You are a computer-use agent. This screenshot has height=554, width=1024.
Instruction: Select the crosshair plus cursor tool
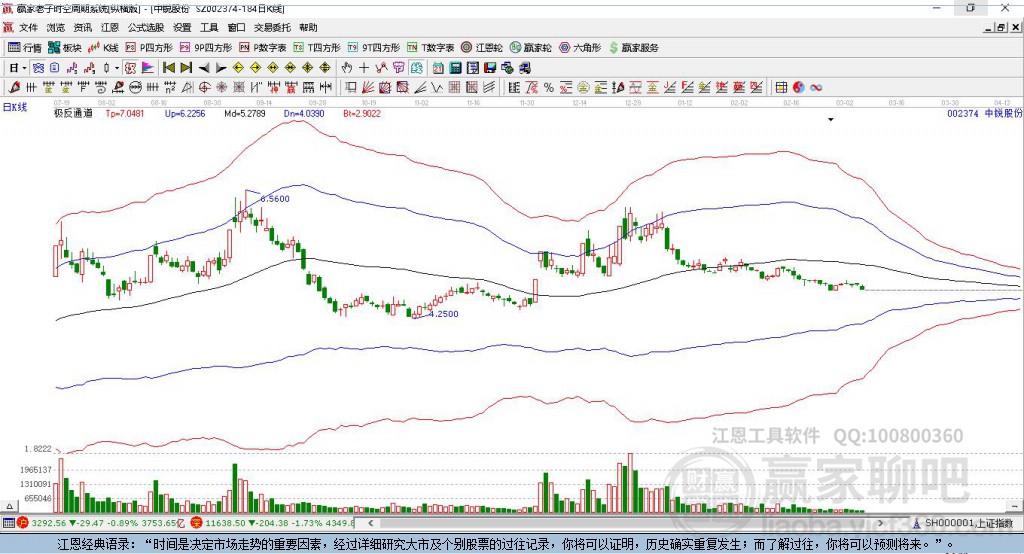pos(364,68)
